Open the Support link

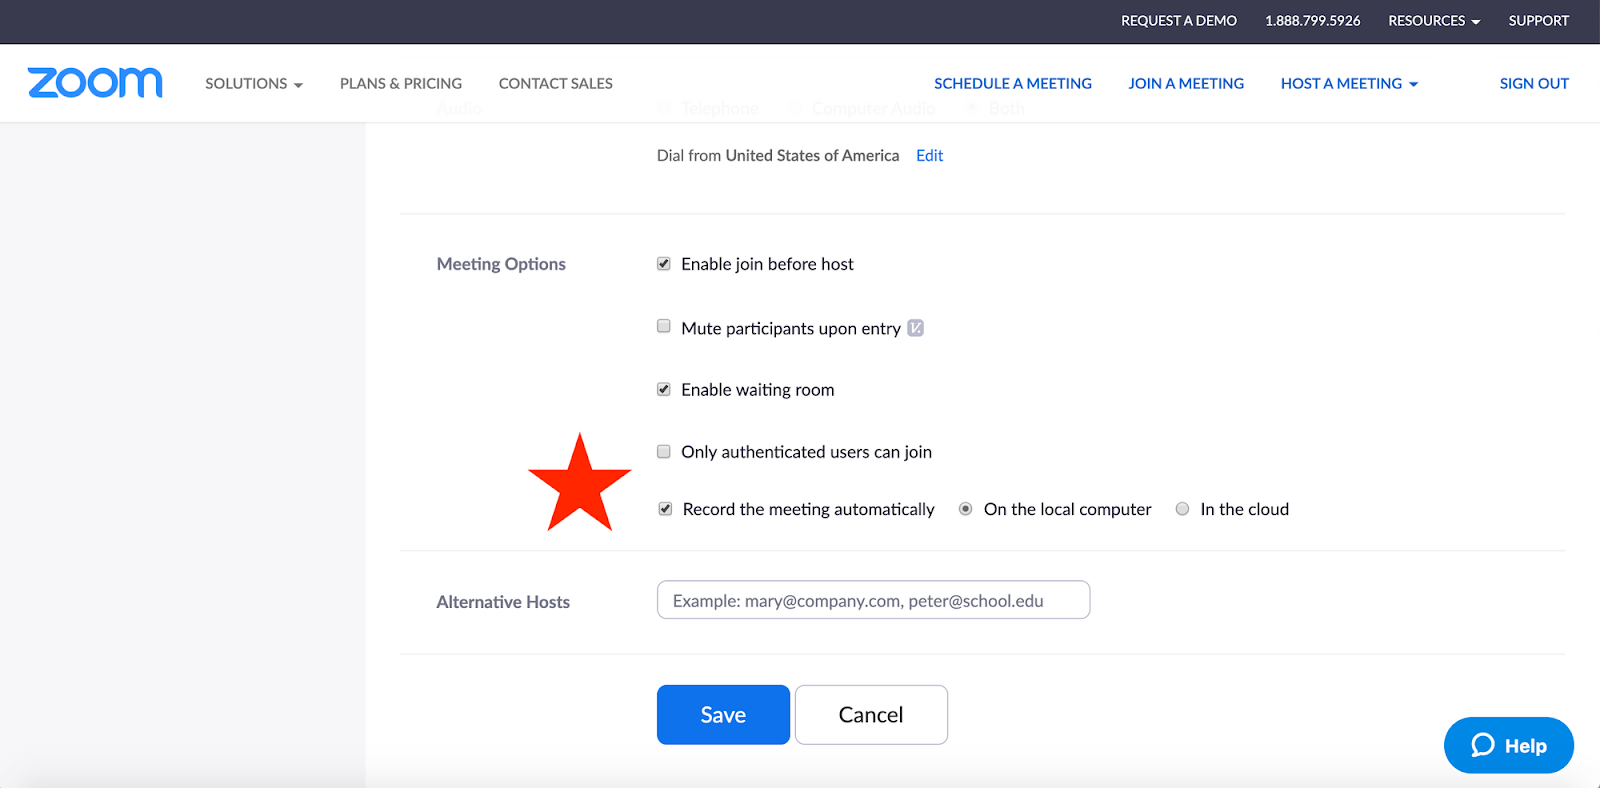tap(1539, 21)
